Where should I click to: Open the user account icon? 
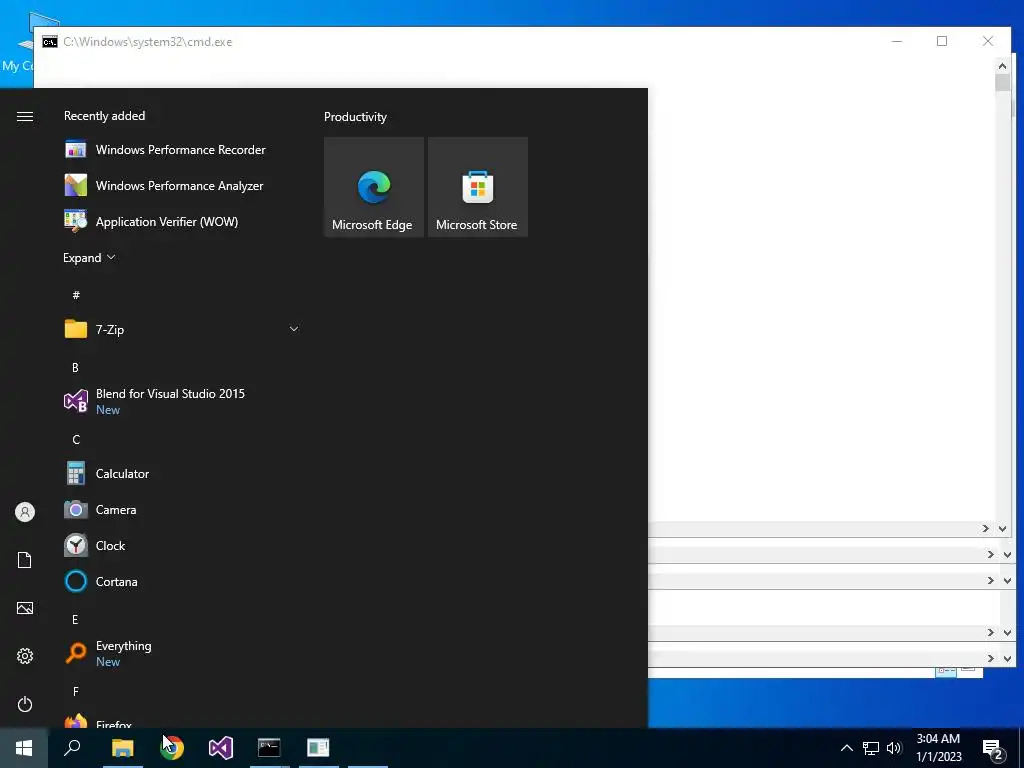pyautogui.click(x=25, y=512)
